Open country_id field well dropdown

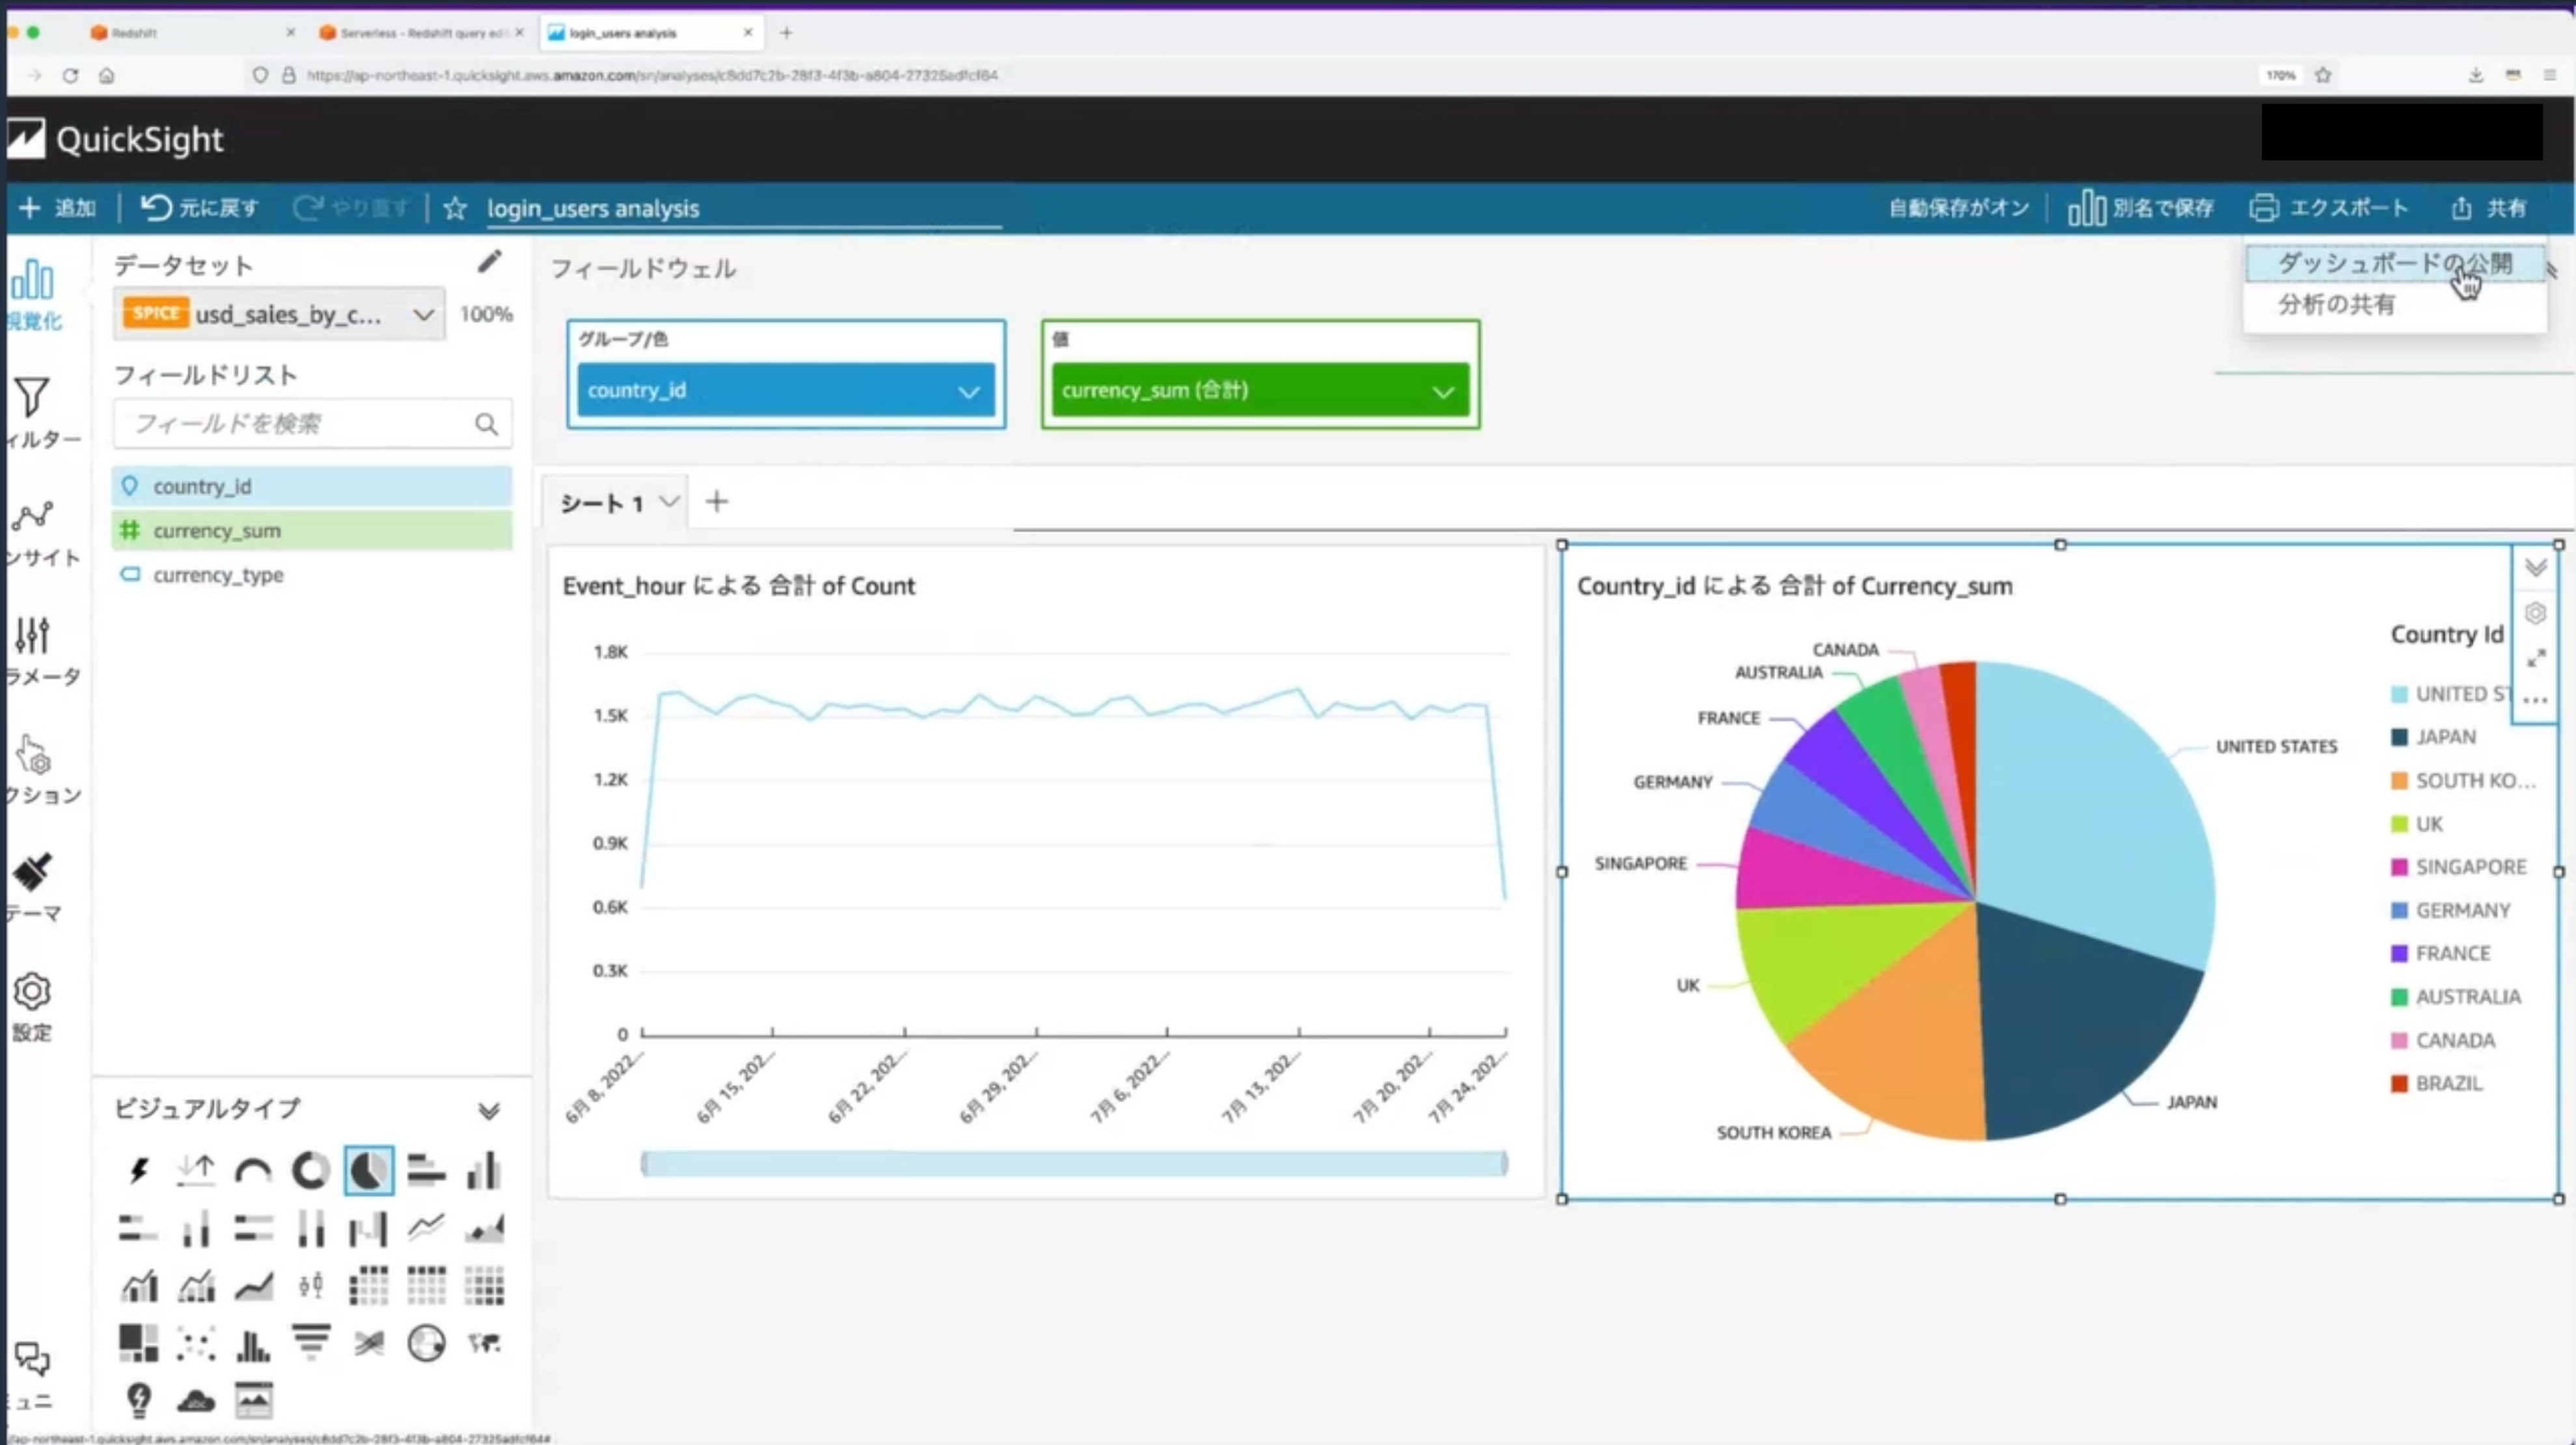point(968,391)
